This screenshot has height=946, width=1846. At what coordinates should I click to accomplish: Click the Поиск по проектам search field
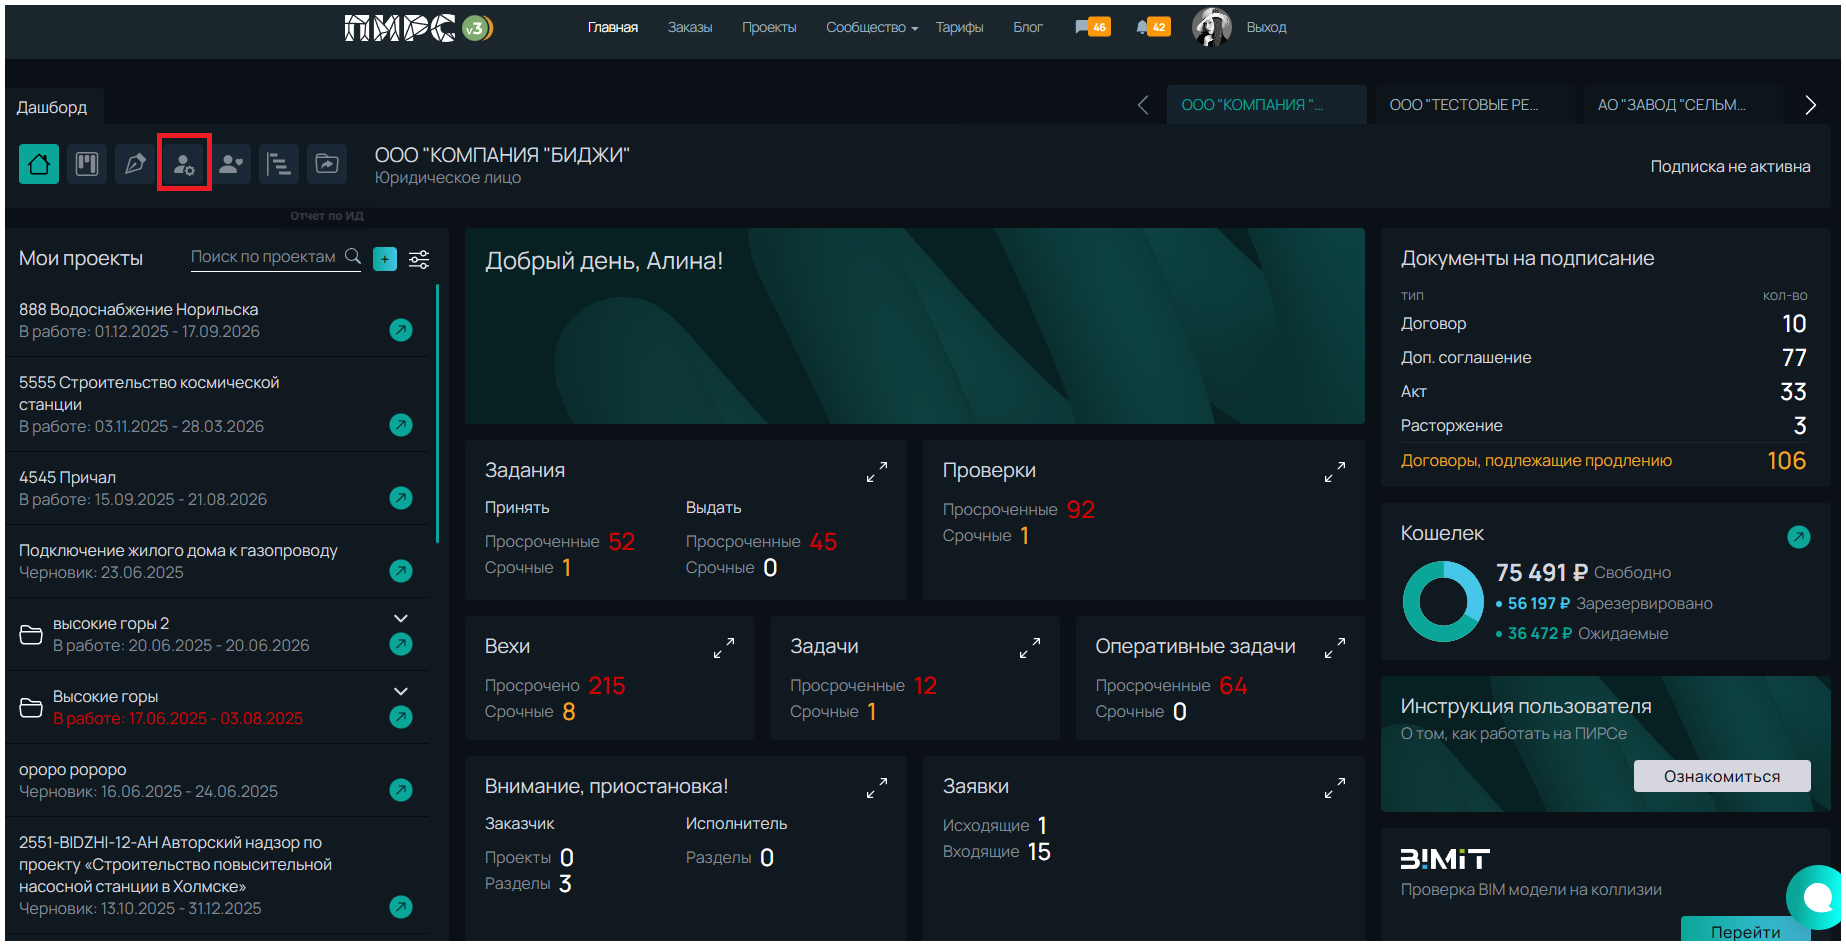[x=264, y=257]
